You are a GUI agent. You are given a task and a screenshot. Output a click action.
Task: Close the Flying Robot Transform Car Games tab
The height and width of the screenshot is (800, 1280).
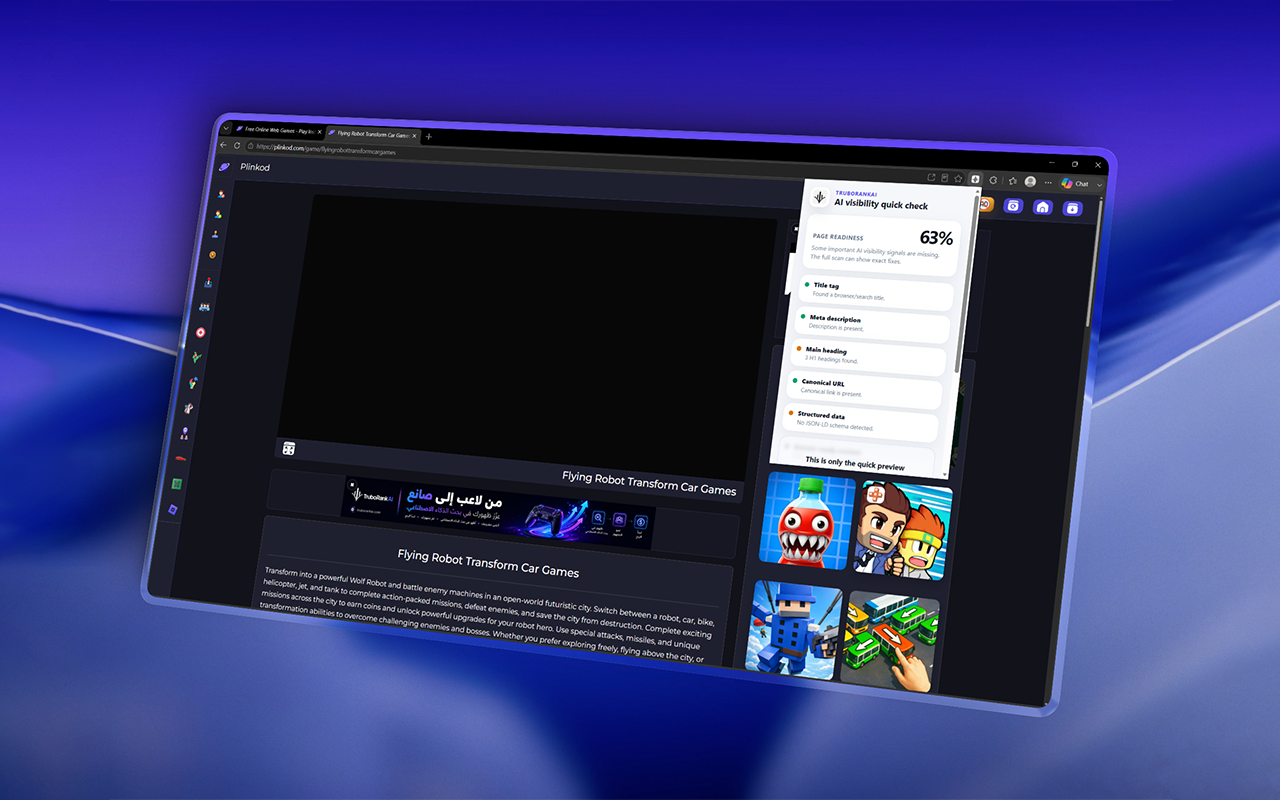point(414,136)
